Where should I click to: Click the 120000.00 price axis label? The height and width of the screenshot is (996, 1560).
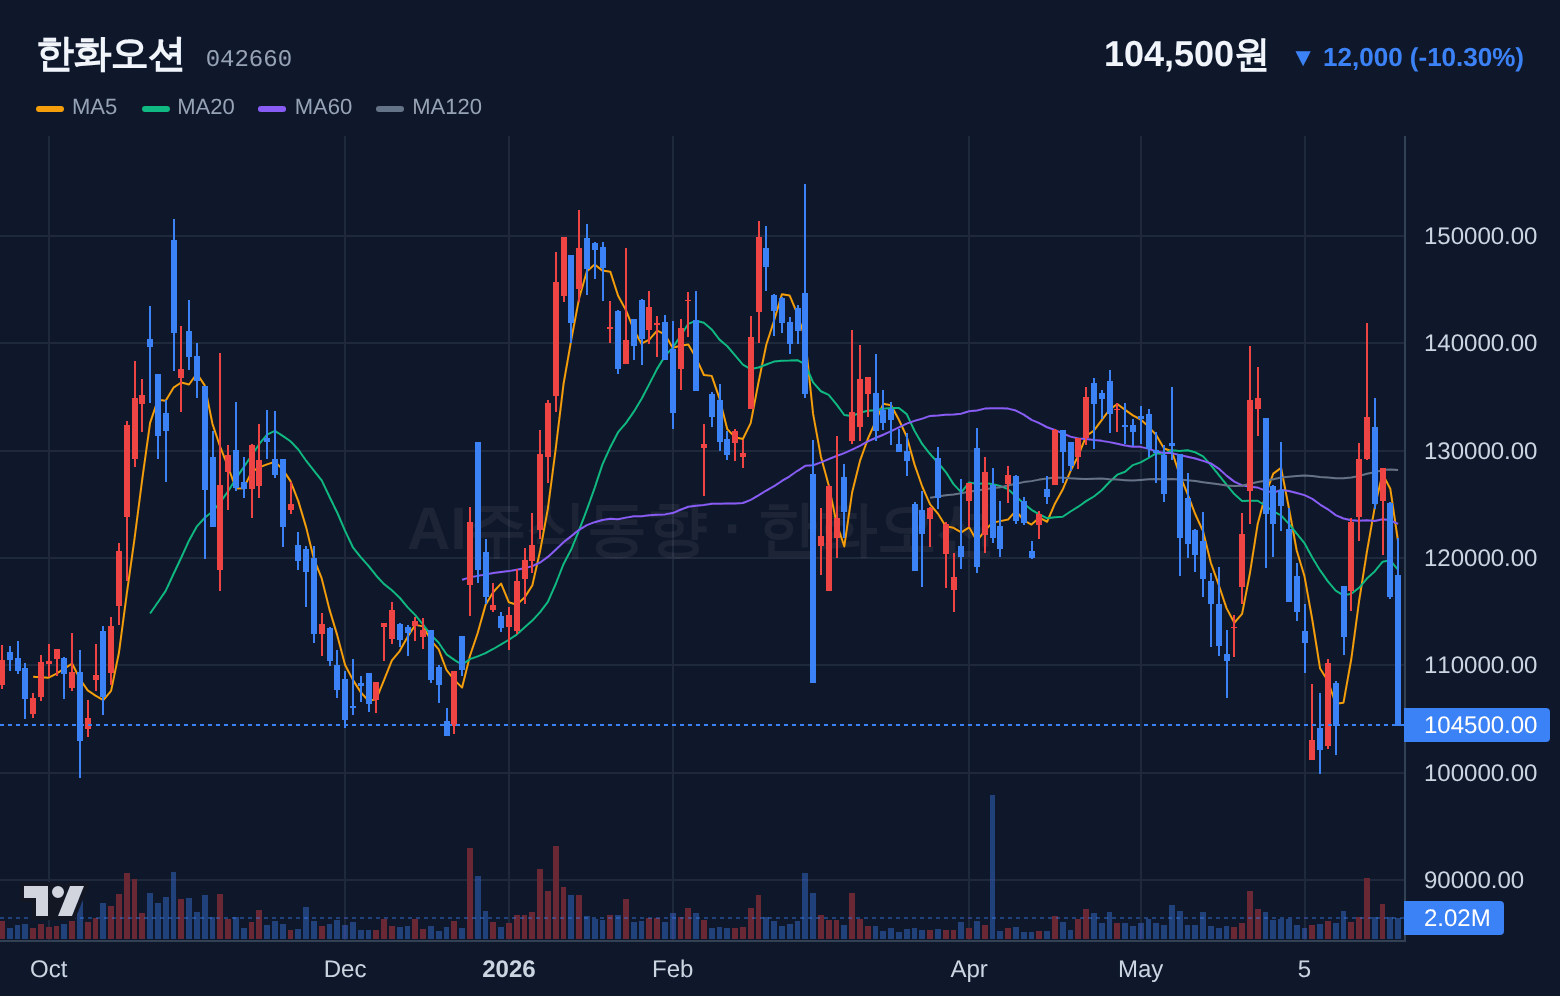pyautogui.click(x=1480, y=558)
